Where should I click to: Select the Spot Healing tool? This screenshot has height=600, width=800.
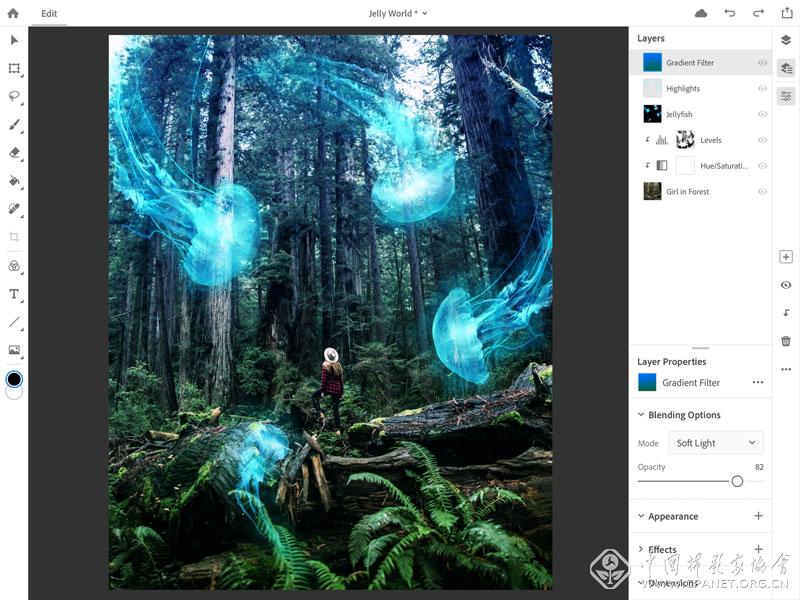14,209
